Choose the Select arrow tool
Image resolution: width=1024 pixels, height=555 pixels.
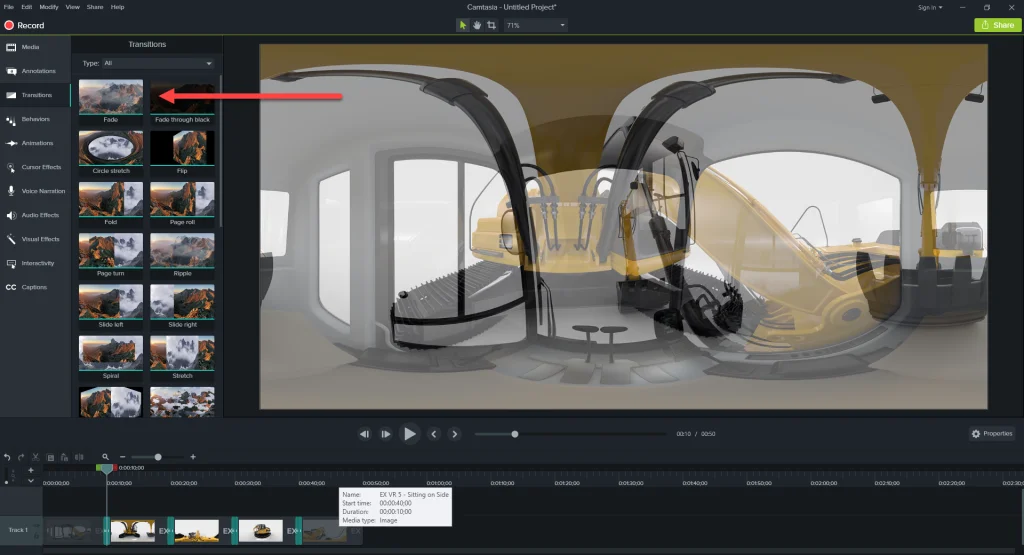click(463, 25)
